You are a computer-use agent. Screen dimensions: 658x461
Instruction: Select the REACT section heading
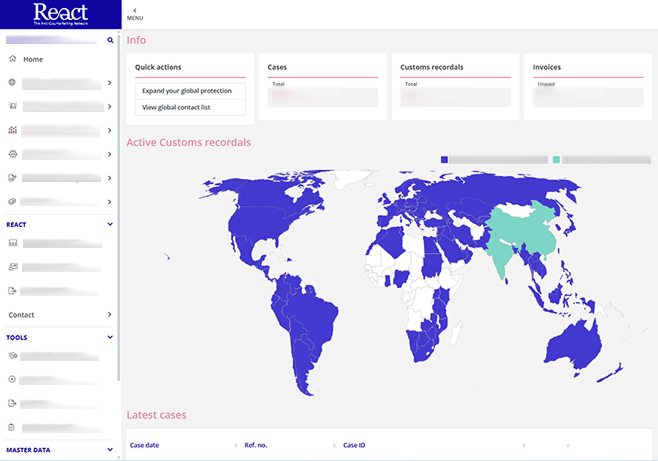tap(16, 224)
